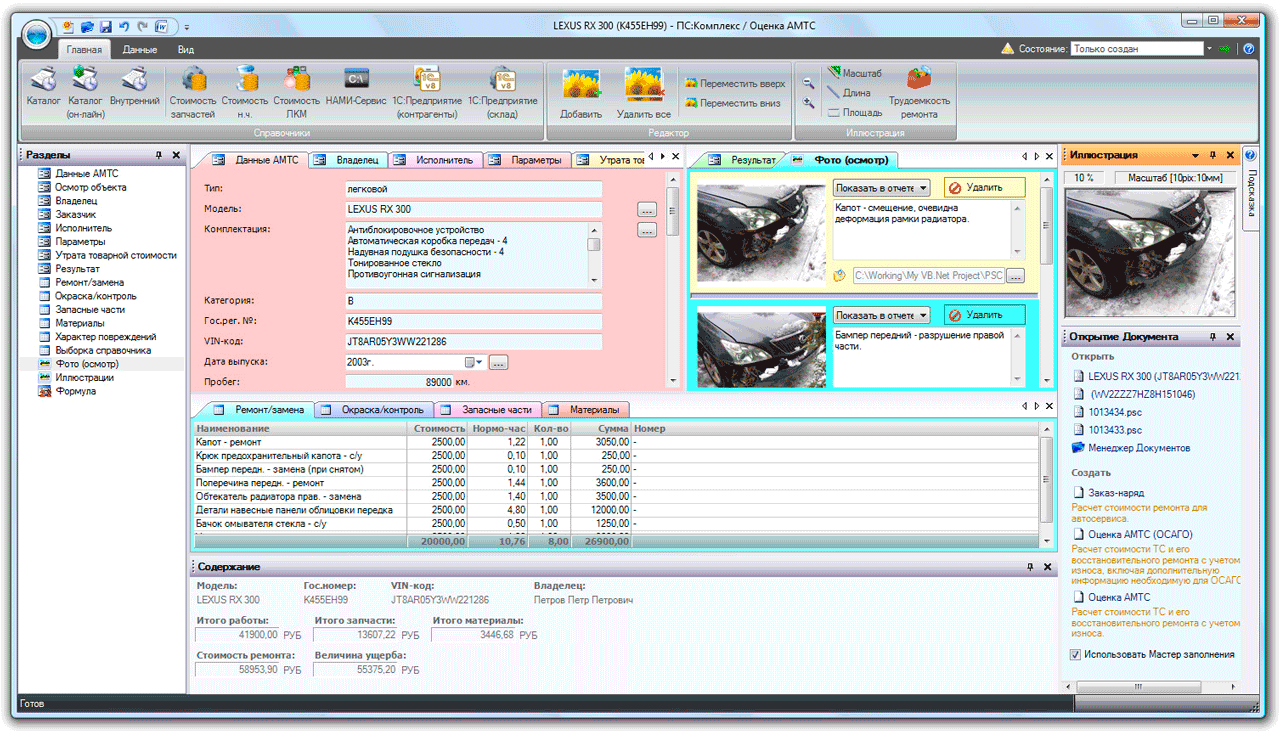1280x732 pixels.
Task: Click the Гос.рег. № input field
Action: pyautogui.click(x=472, y=322)
